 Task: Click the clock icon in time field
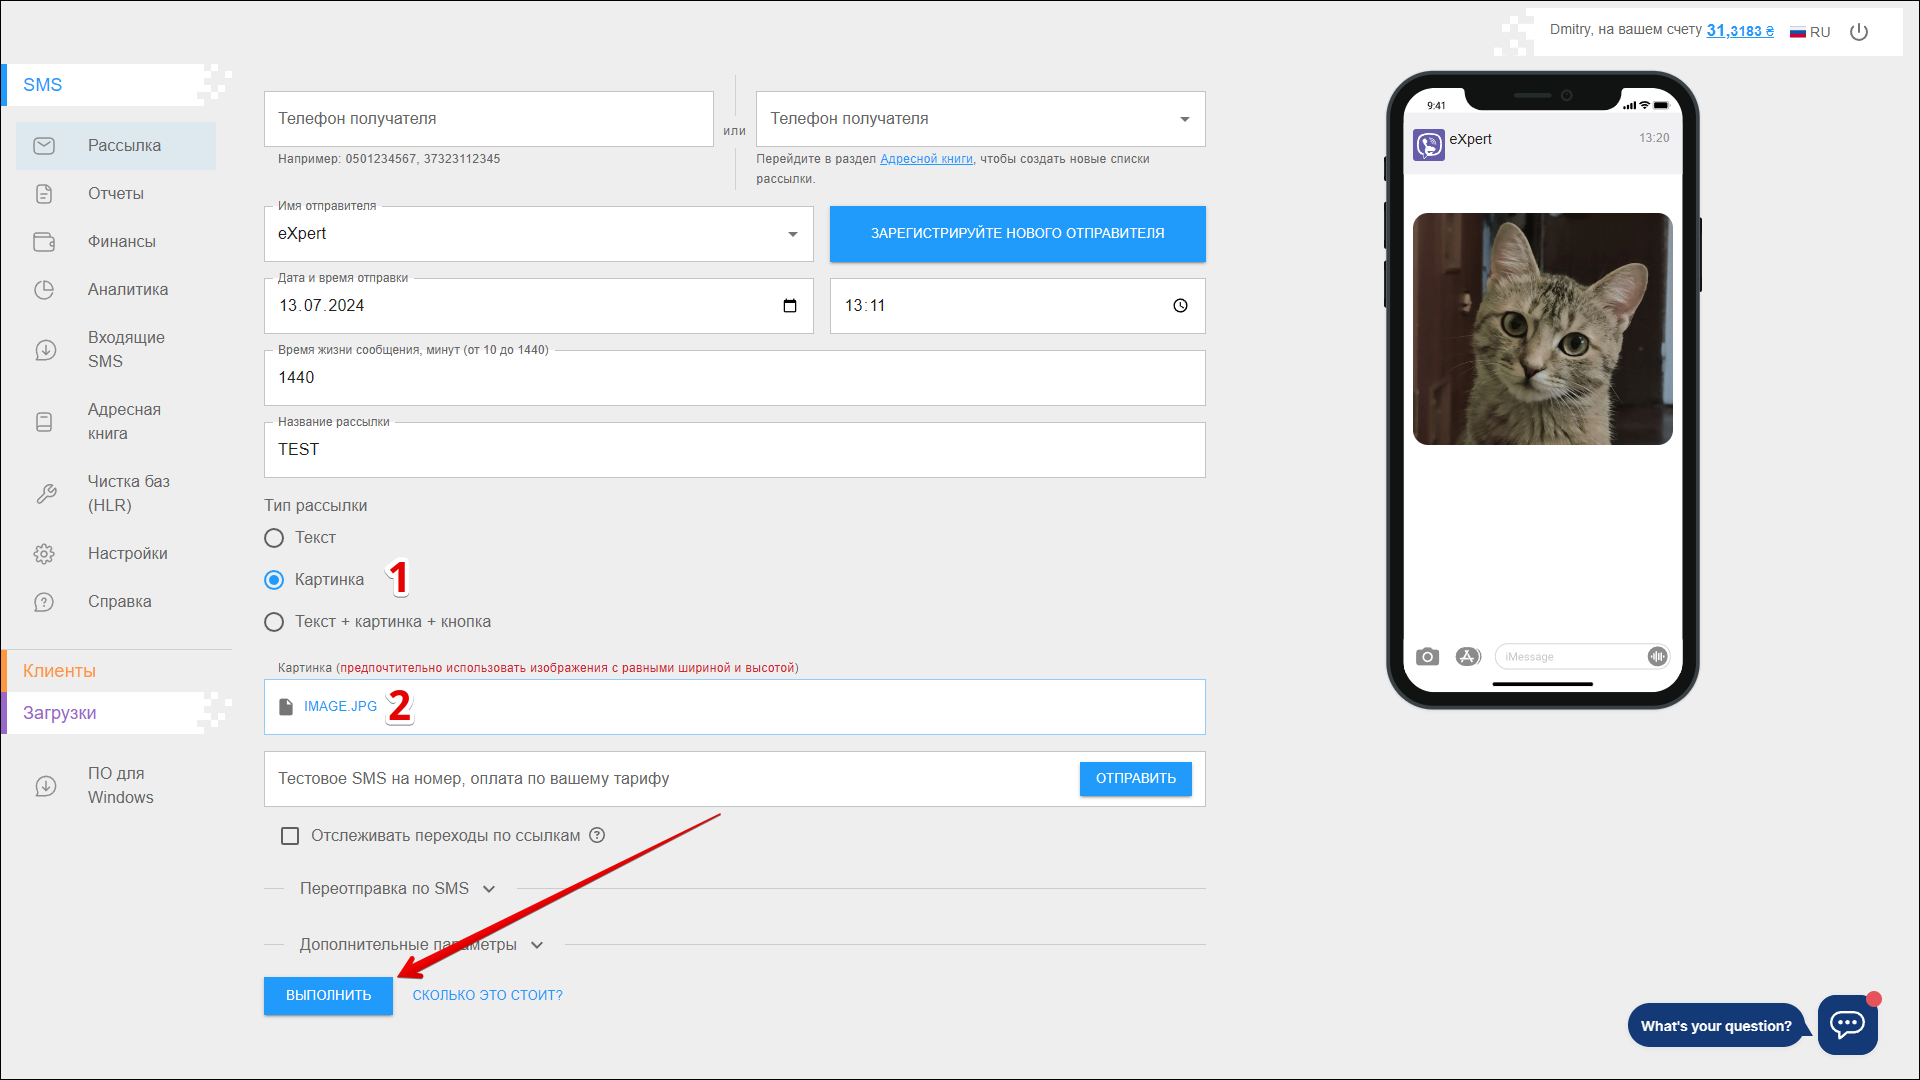[1180, 306]
